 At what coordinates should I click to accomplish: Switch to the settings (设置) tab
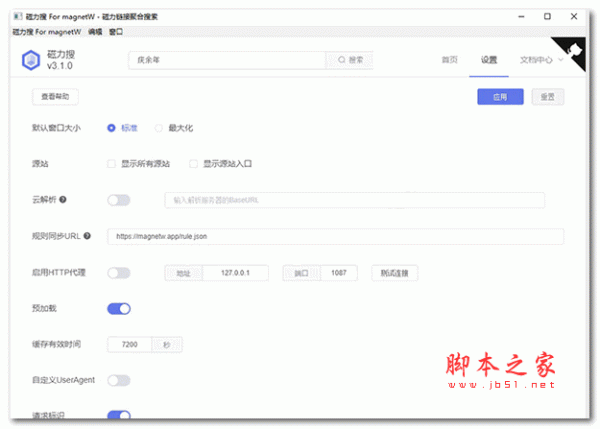click(x=489, y=60)
